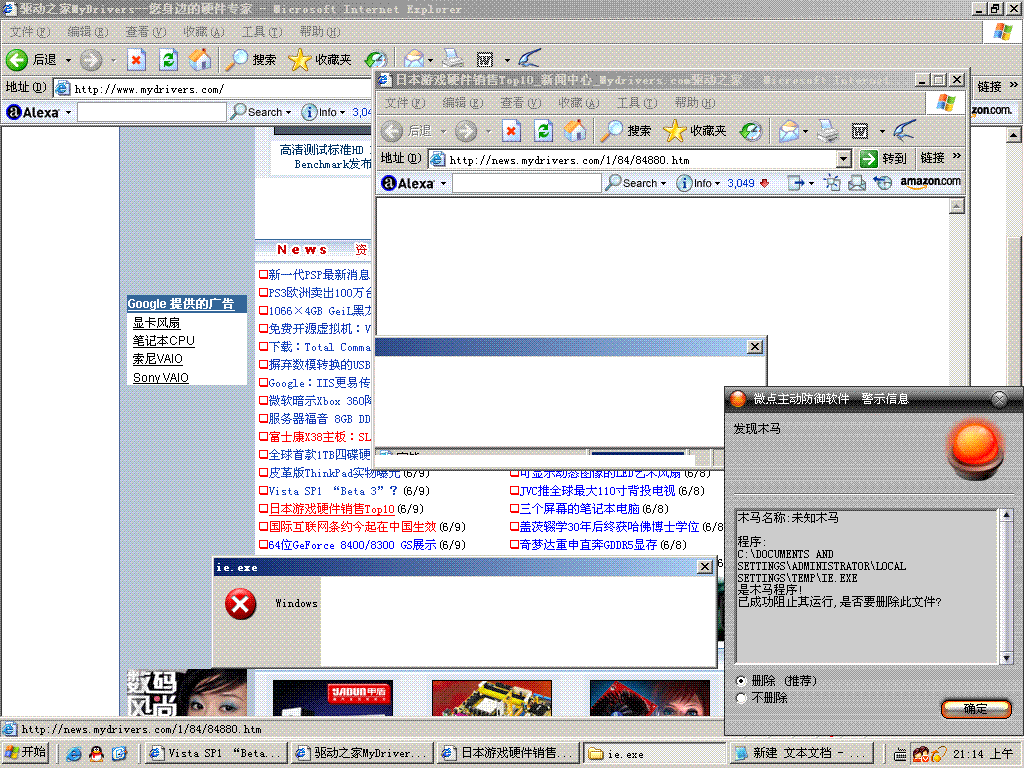Click Print icon in background IE window toolbar

click(x=453, y=59)
